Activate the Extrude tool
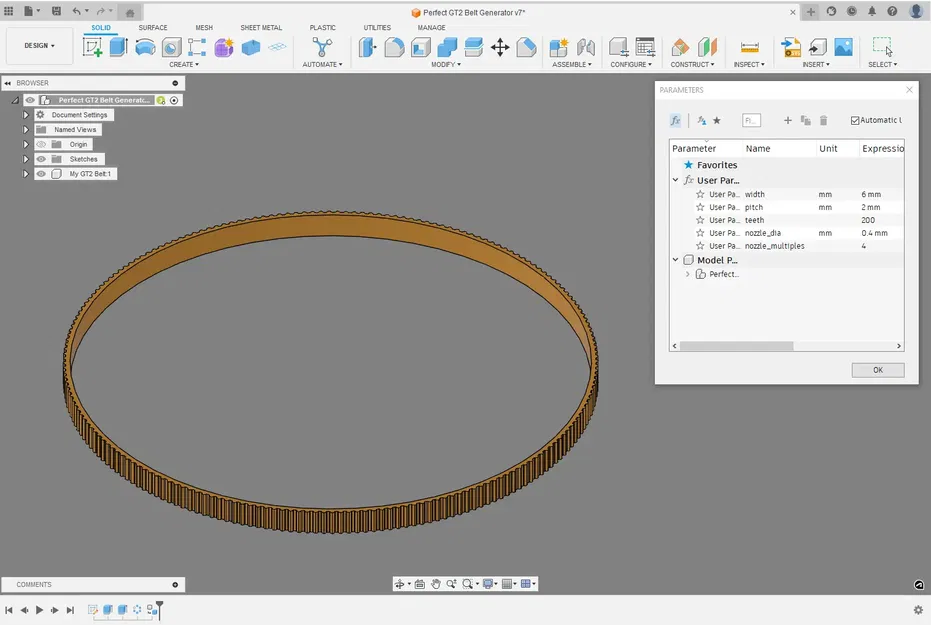The height and width of the screenshot is (625, 931). tap(118, 46)
